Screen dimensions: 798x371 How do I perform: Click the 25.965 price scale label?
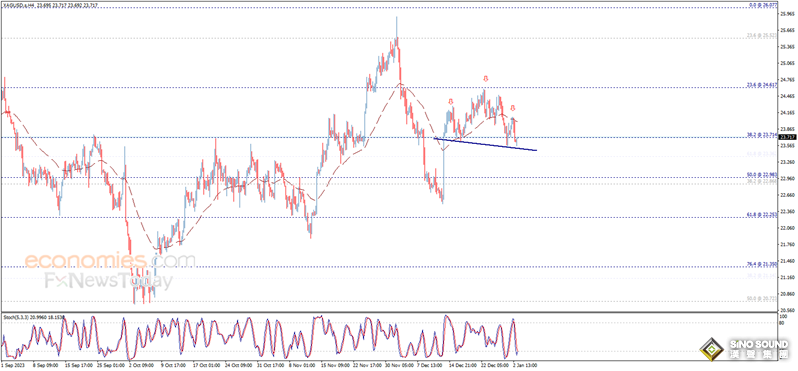tap(786, 14)
